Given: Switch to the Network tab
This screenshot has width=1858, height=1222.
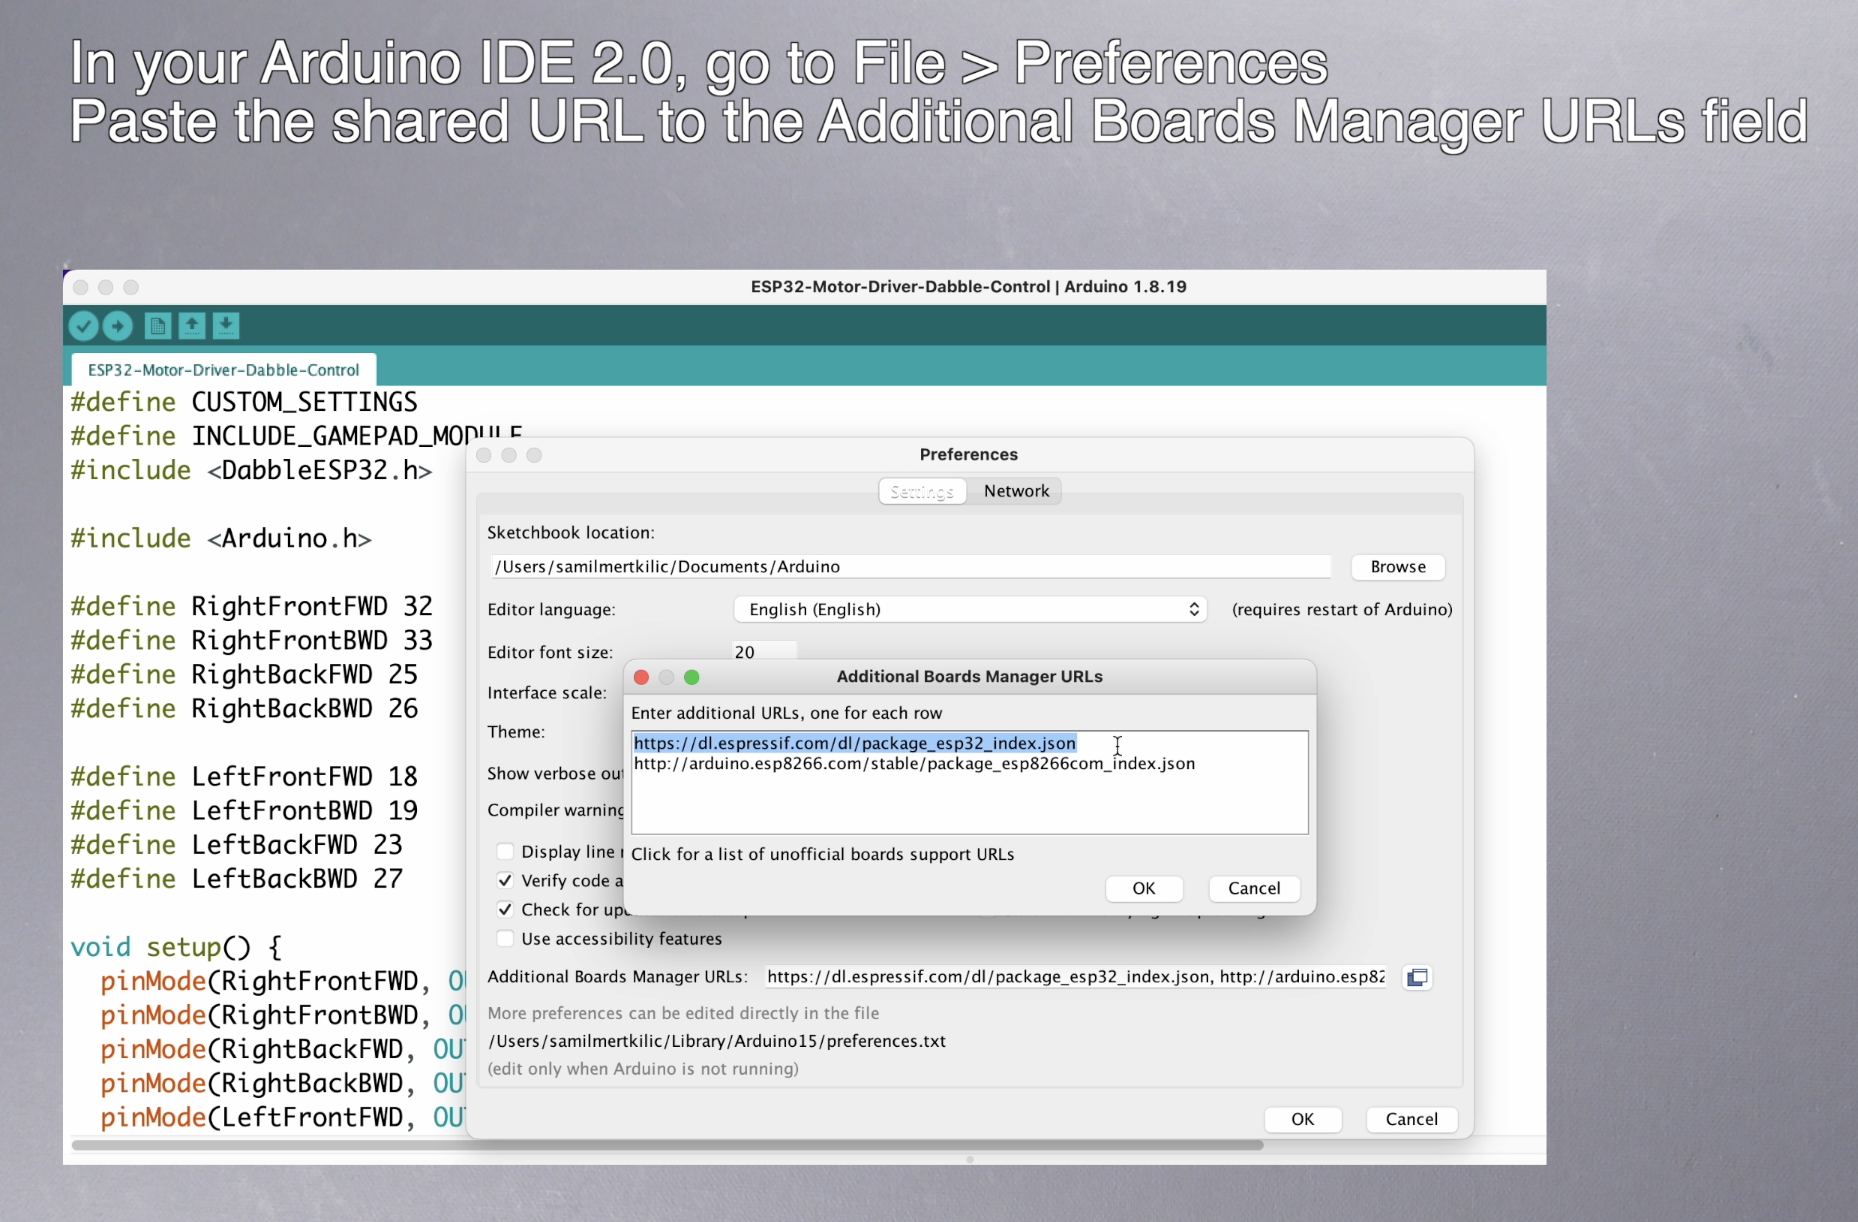Looking at the screenshot, I should (1016, 491).
